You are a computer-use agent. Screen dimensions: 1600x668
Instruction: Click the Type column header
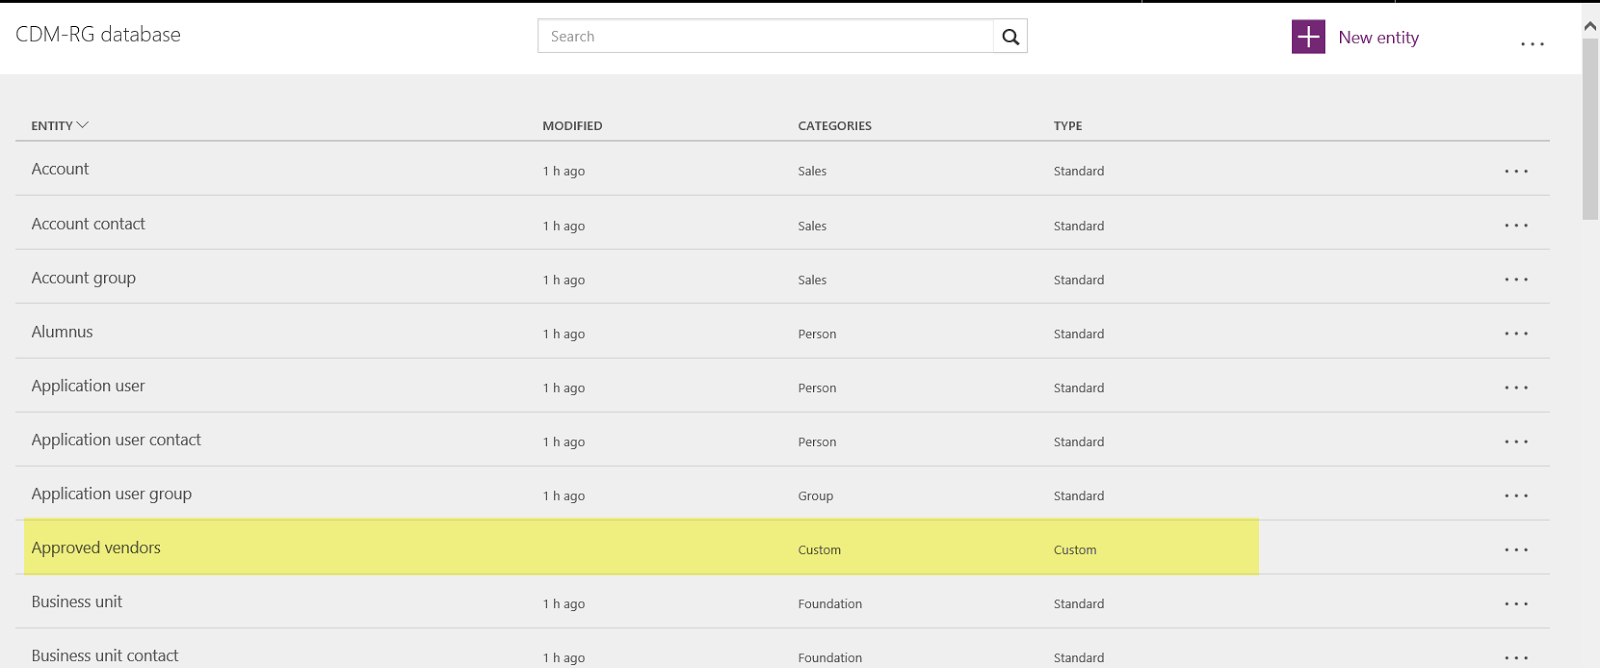(x=1067, y=126)
